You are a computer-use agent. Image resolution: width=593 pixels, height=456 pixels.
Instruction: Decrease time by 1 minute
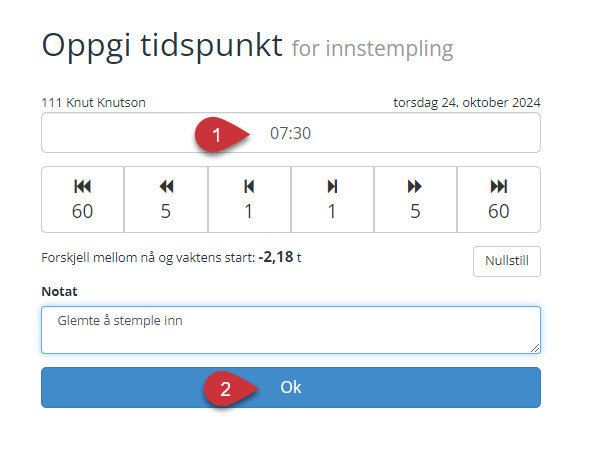249,199
